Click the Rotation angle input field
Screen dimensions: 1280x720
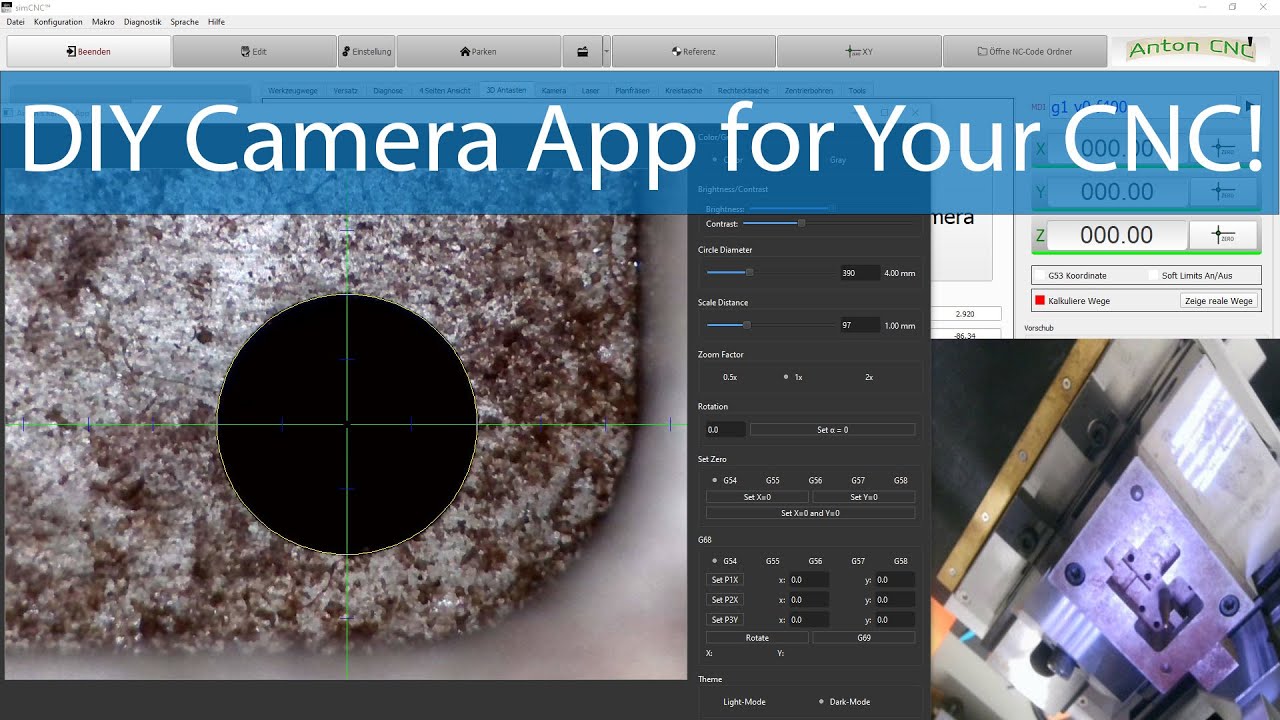click(725, 429)
